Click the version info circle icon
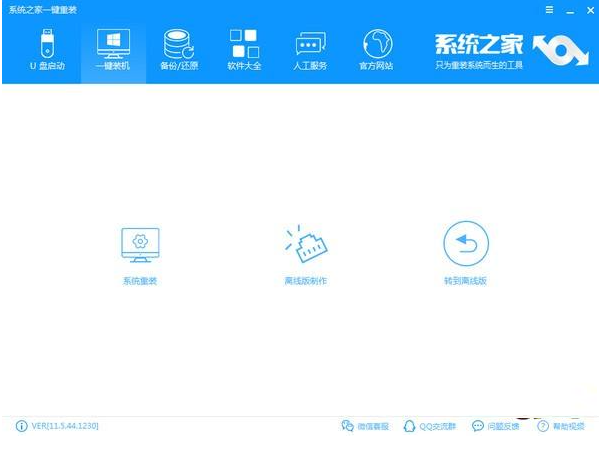This screenshot has height=454, width=599. point(22,426)
